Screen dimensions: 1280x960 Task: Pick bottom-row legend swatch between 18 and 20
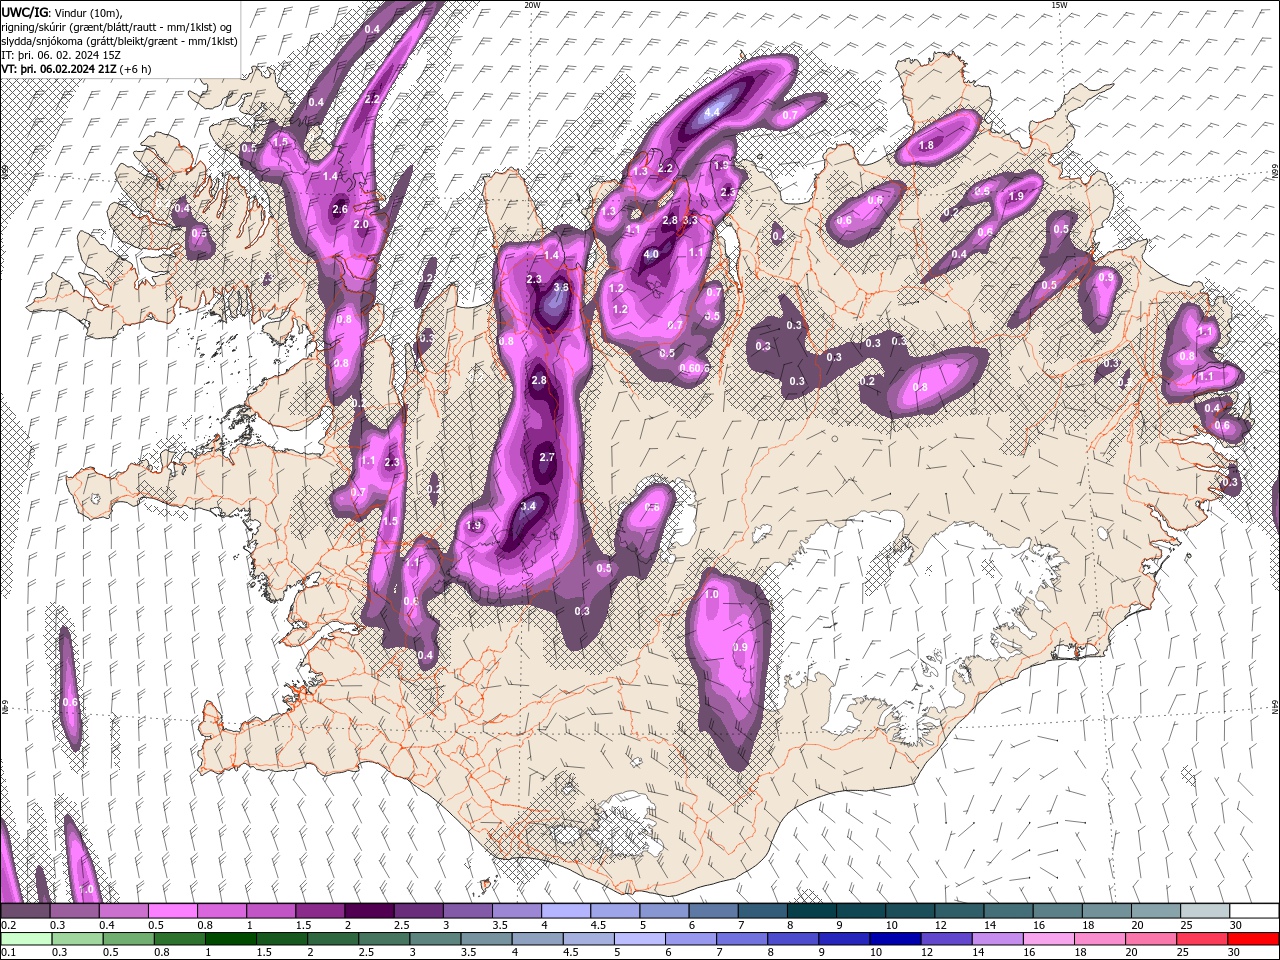coord(1100,939)
